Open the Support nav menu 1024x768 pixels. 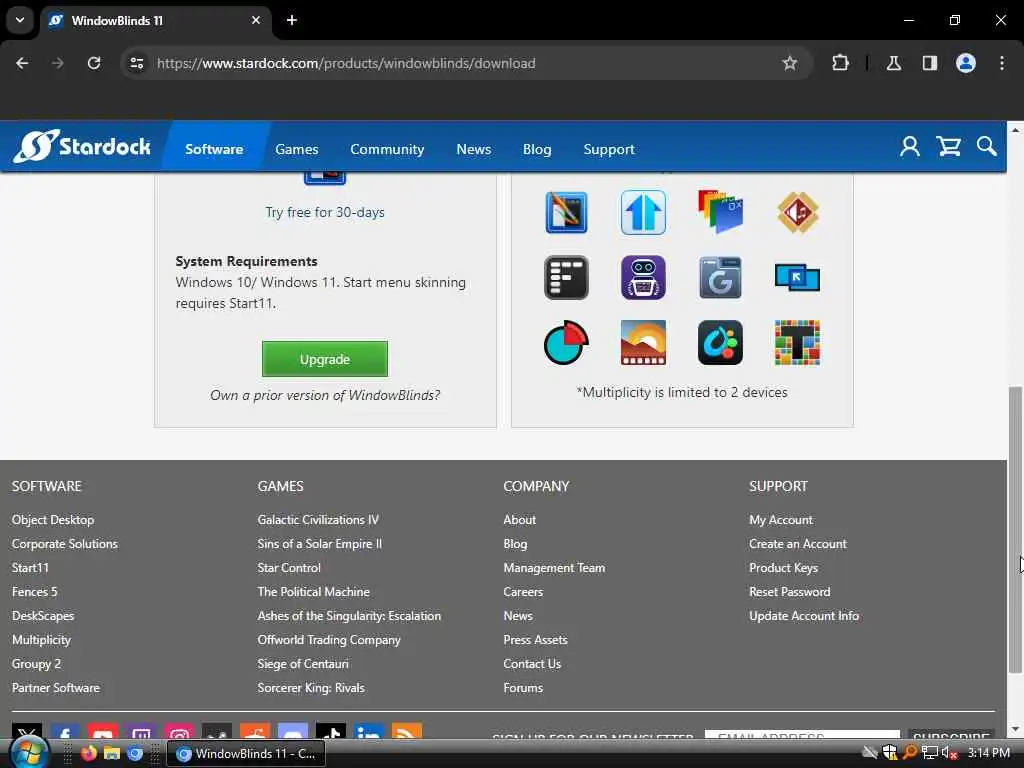tap(609, 149)
